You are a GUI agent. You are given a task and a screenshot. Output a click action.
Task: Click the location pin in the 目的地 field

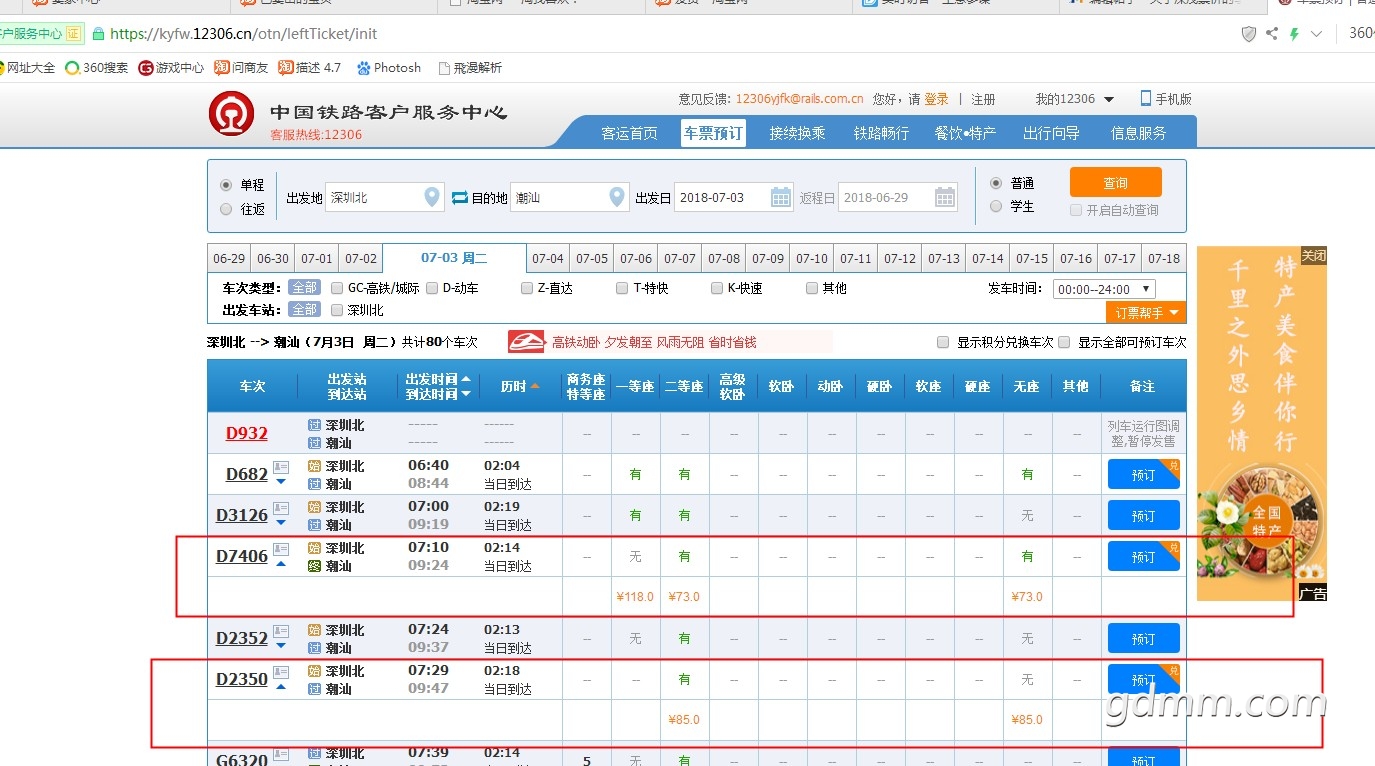(x=618, y=197)
